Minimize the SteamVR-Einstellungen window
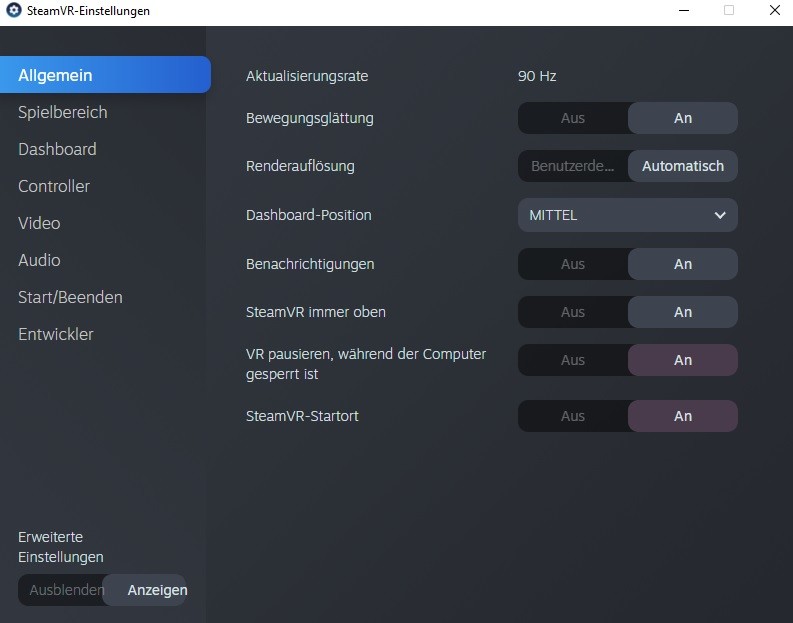This screenshot has width=793, height=623. click(x=684, y=10)
